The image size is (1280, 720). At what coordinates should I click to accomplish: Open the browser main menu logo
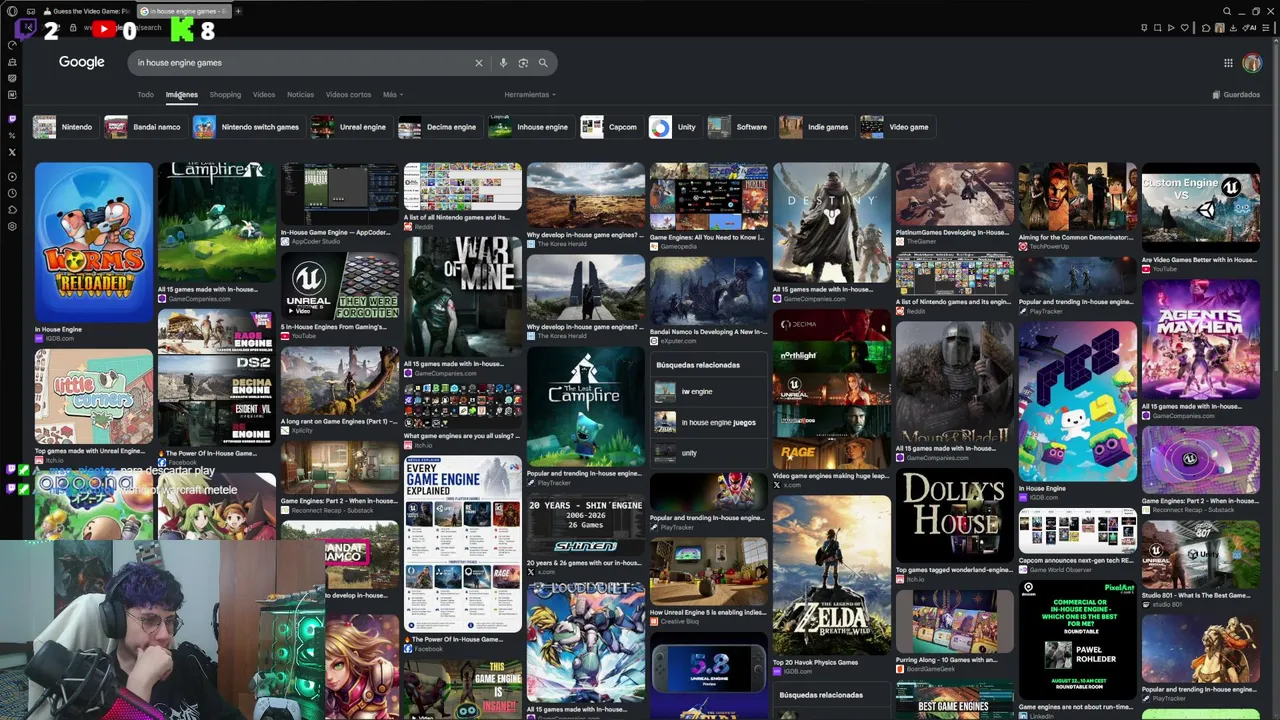12,11
